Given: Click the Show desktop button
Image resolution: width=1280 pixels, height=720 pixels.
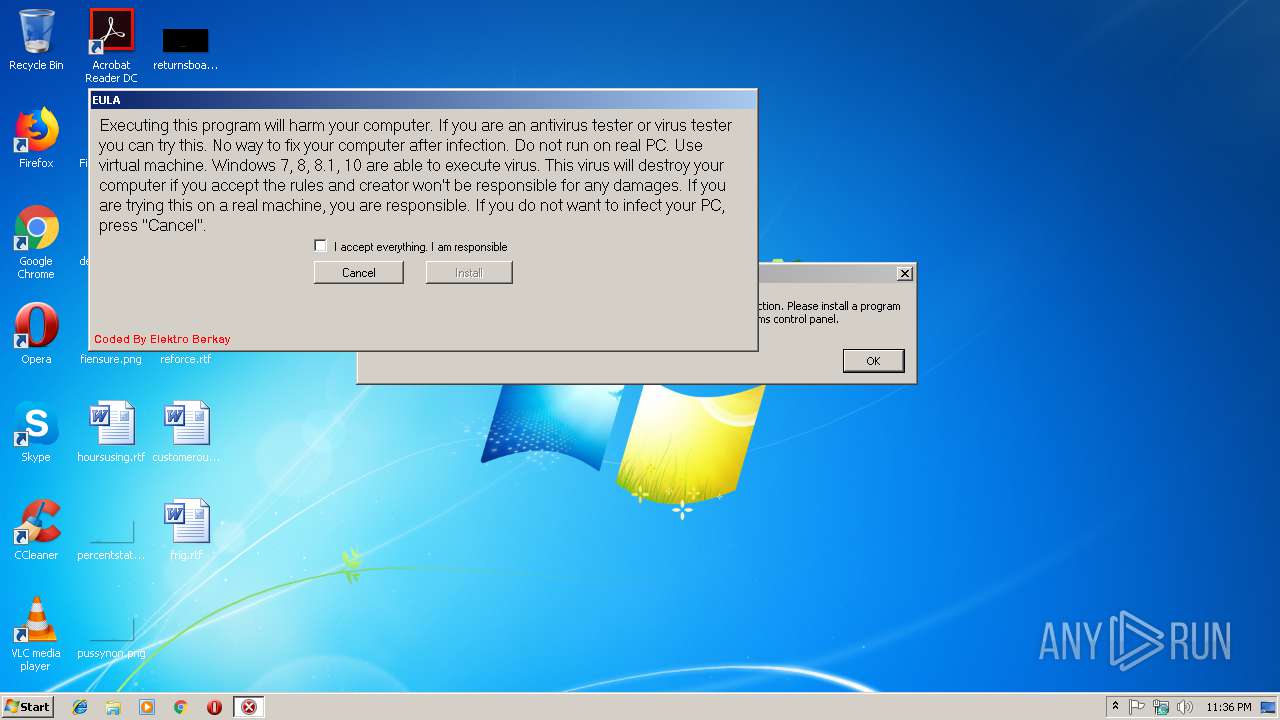Looking at the screenshot, I should point(1270,707).
